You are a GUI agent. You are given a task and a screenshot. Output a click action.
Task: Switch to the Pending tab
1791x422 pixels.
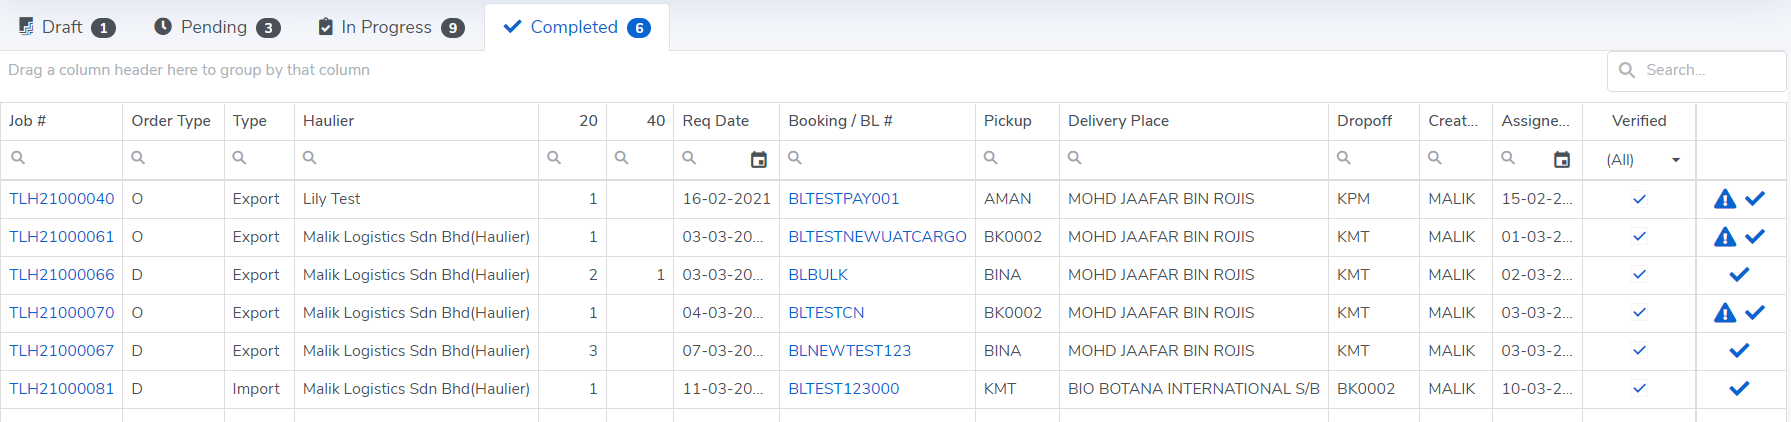coord(217,27)
